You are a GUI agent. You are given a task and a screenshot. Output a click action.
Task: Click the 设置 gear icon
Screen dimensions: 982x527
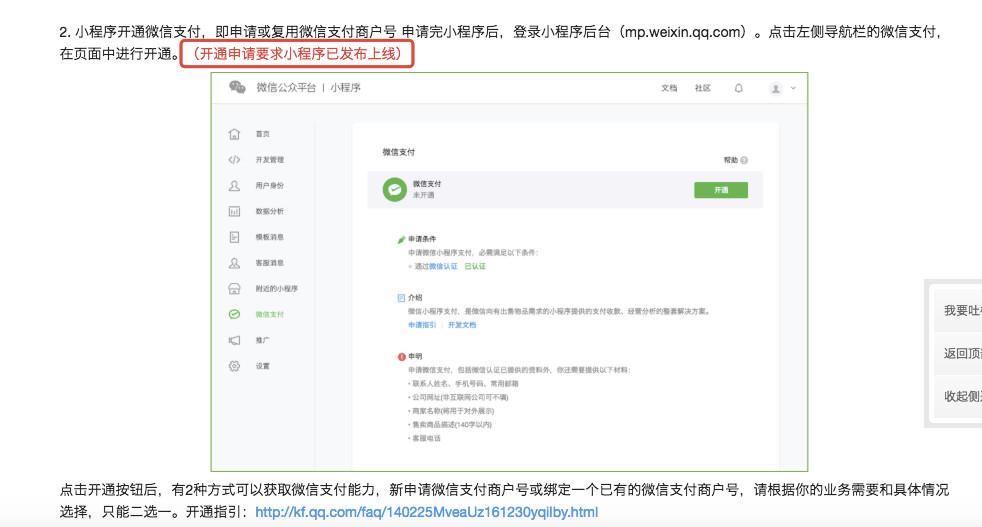coord(234,366)
